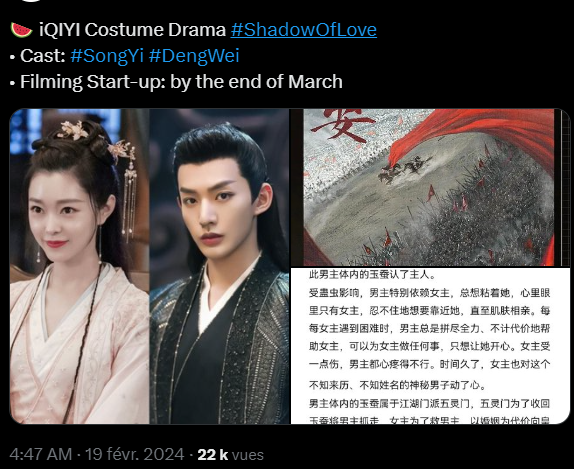574x469 pixels.
Task: Open the #SongYi hashtag
Action: coord(107,56)
